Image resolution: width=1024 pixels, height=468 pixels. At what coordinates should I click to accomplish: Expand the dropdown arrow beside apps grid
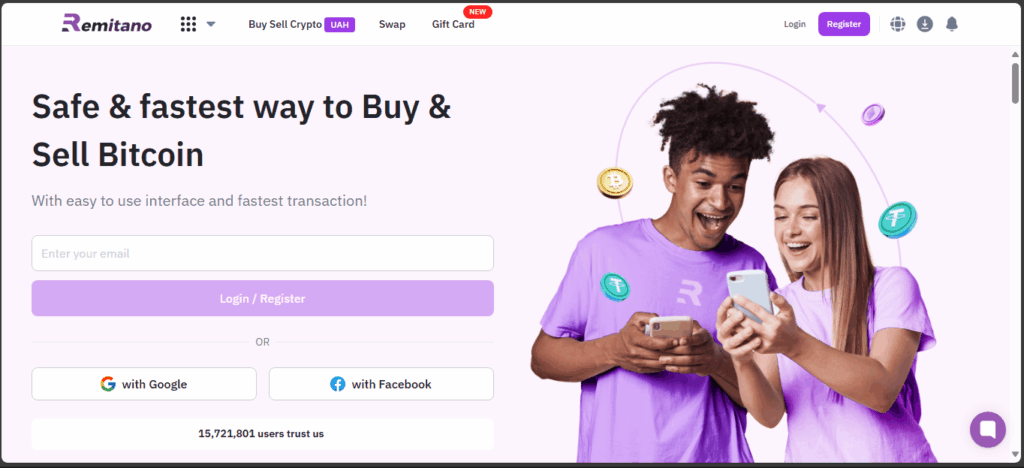pos(211,24)
